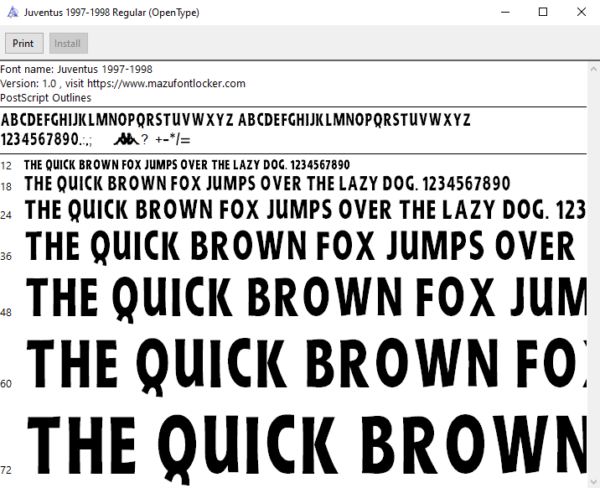Click the scrollbar down arrow
This screenshot has height=488, width=600.
[593, 481]
